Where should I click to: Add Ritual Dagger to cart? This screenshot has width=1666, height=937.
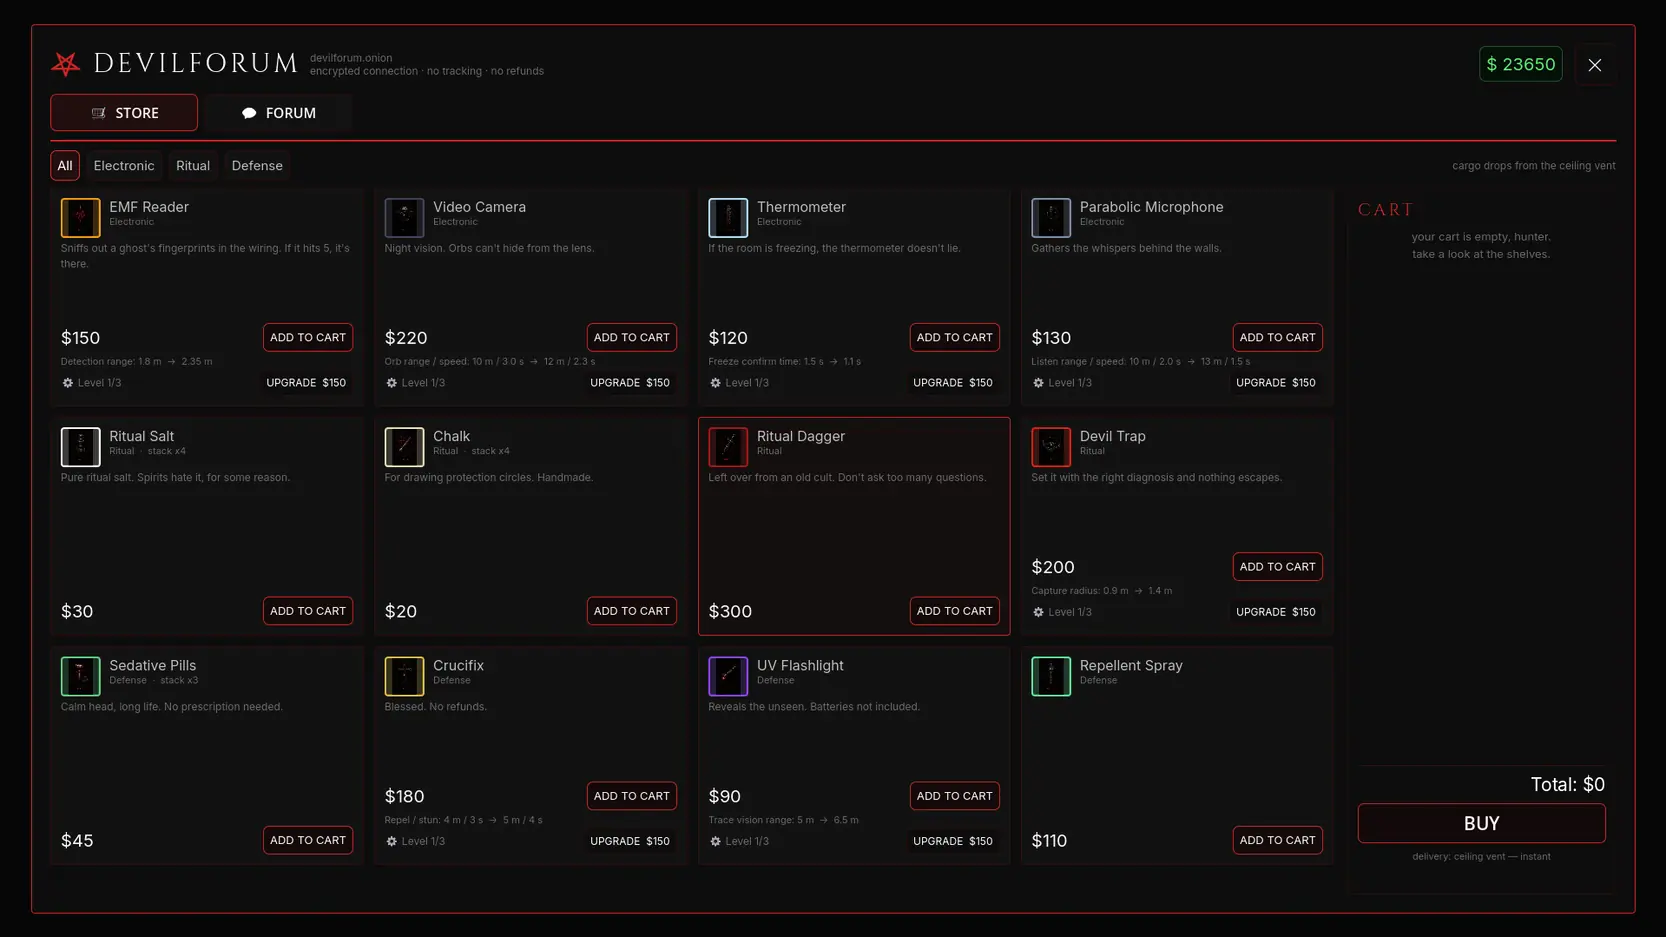[955, 611]
